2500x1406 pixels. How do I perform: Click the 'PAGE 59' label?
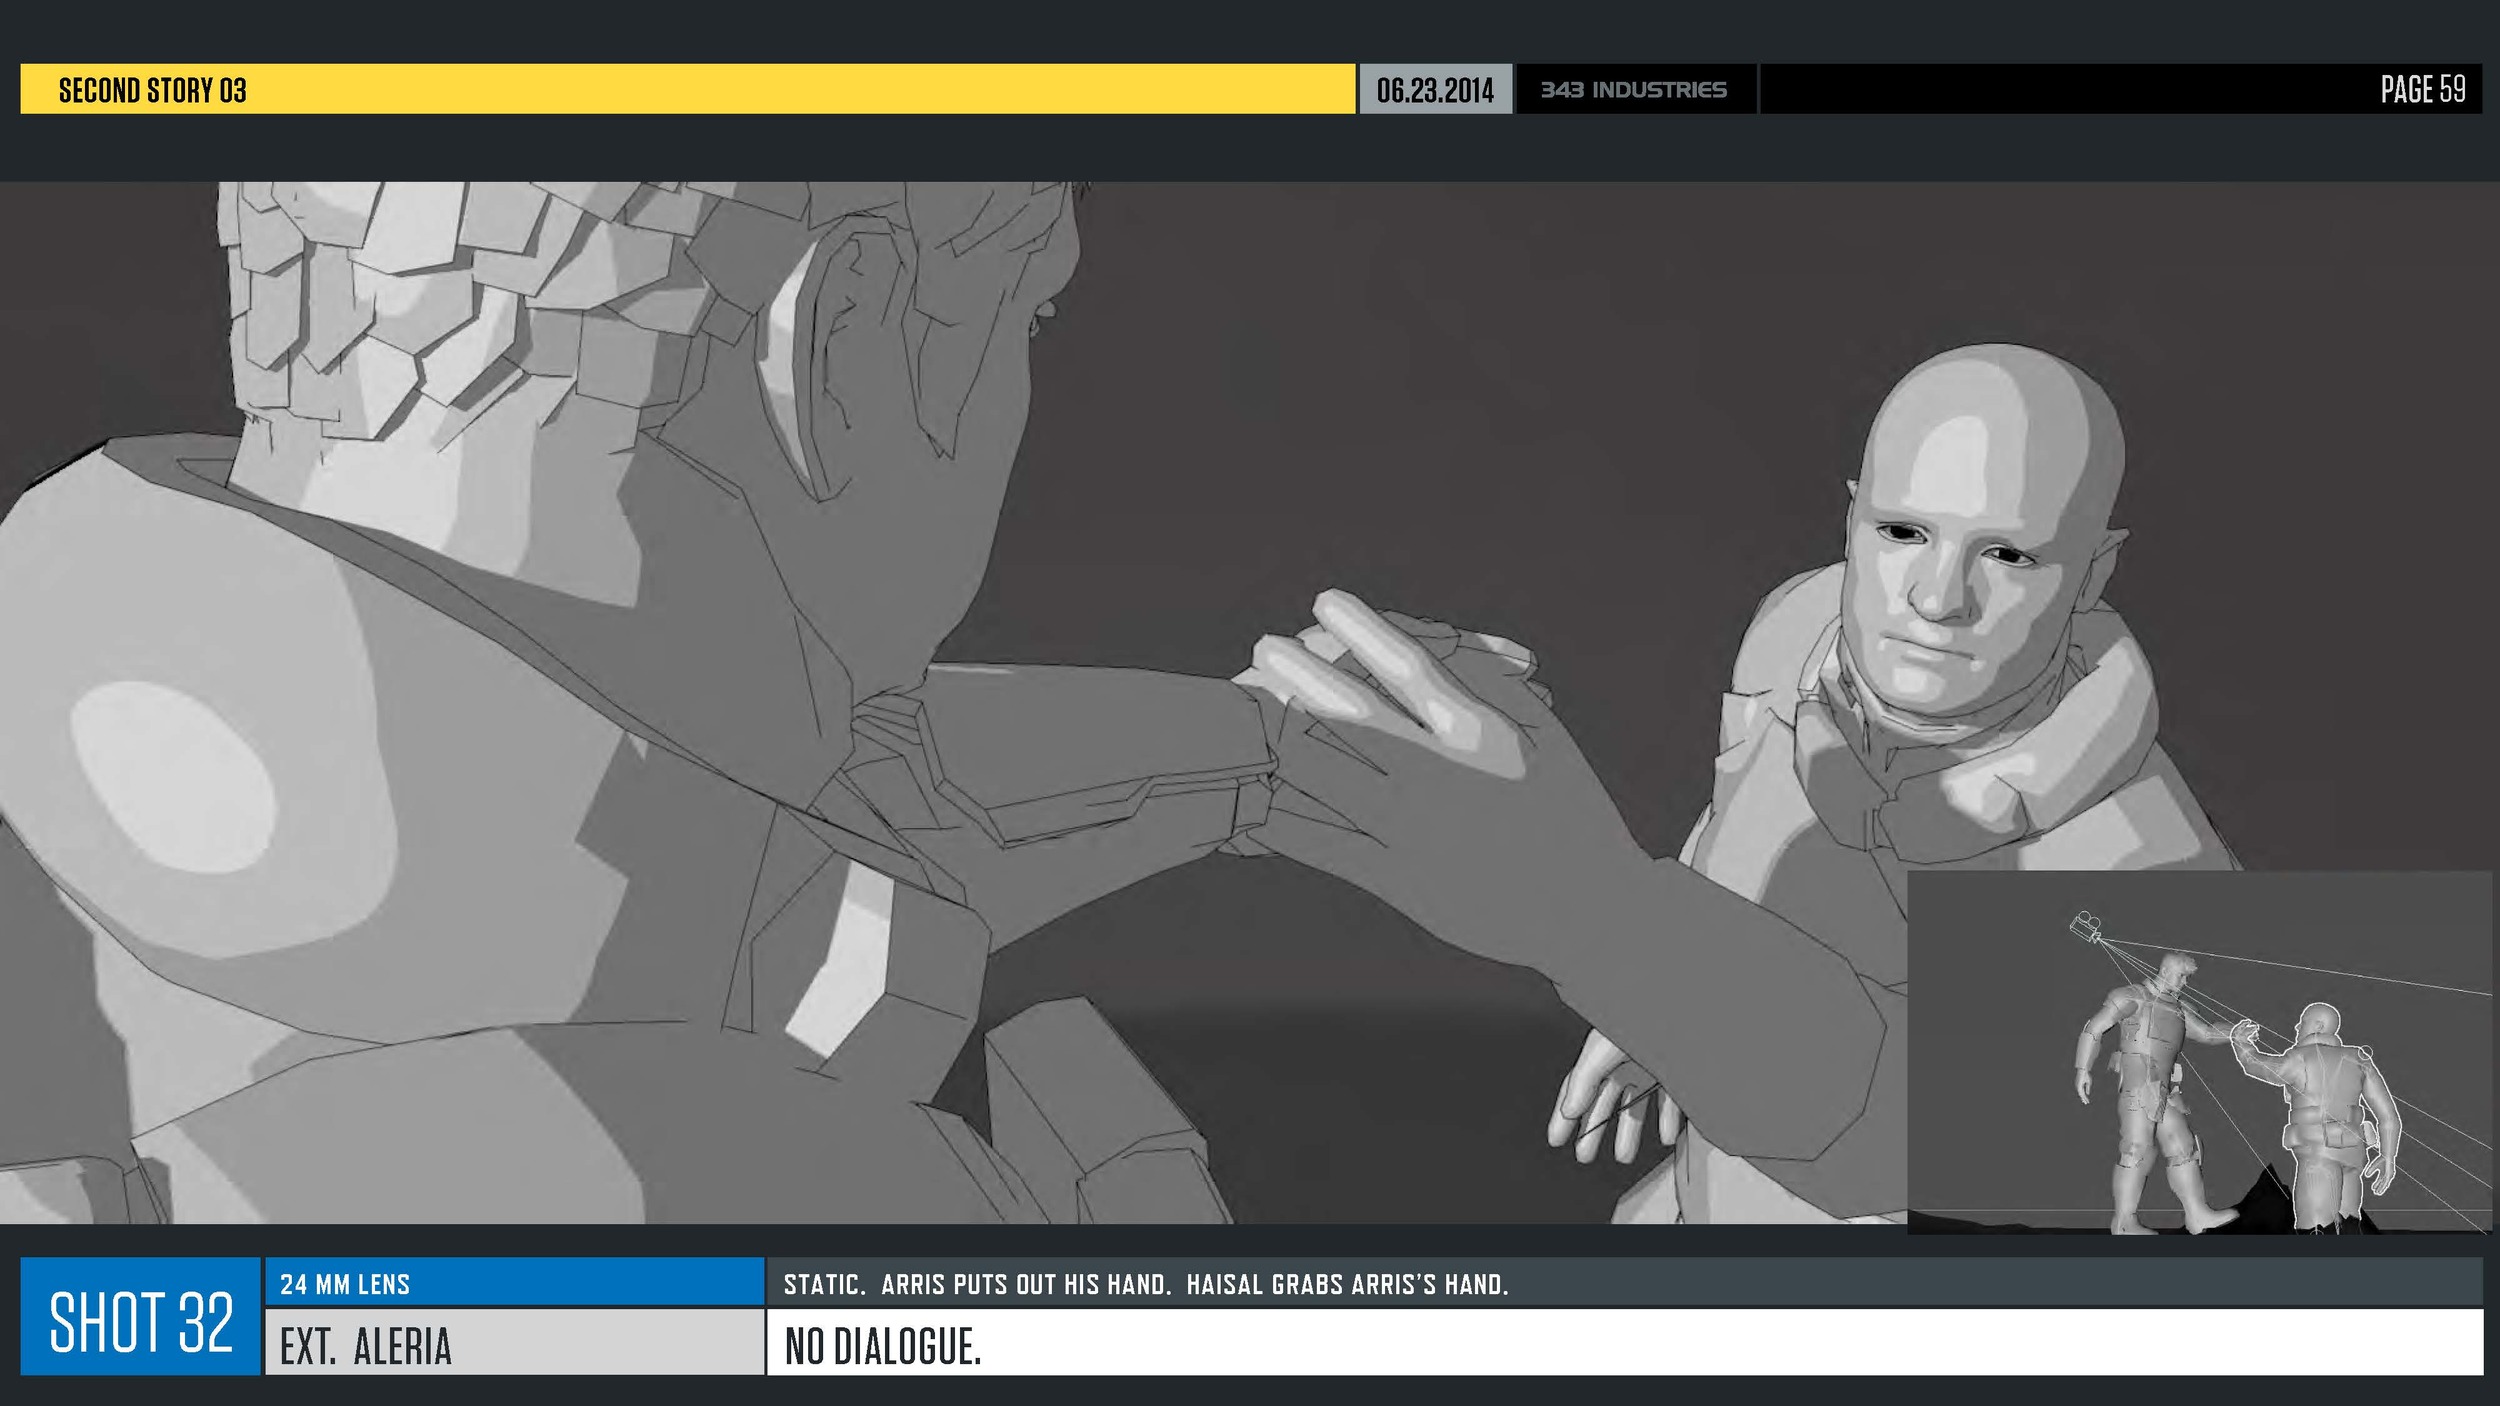point(2423,89)
